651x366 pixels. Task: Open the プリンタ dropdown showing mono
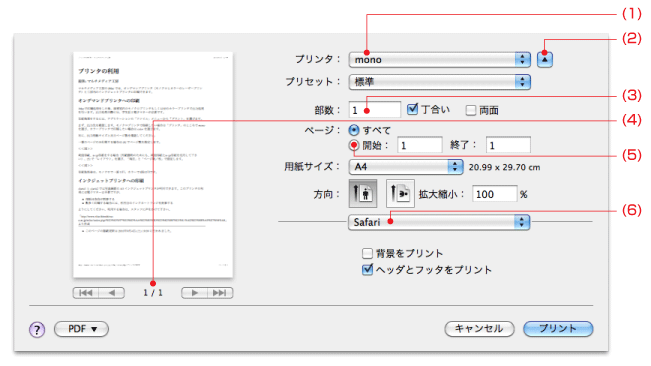coord(440,60)
